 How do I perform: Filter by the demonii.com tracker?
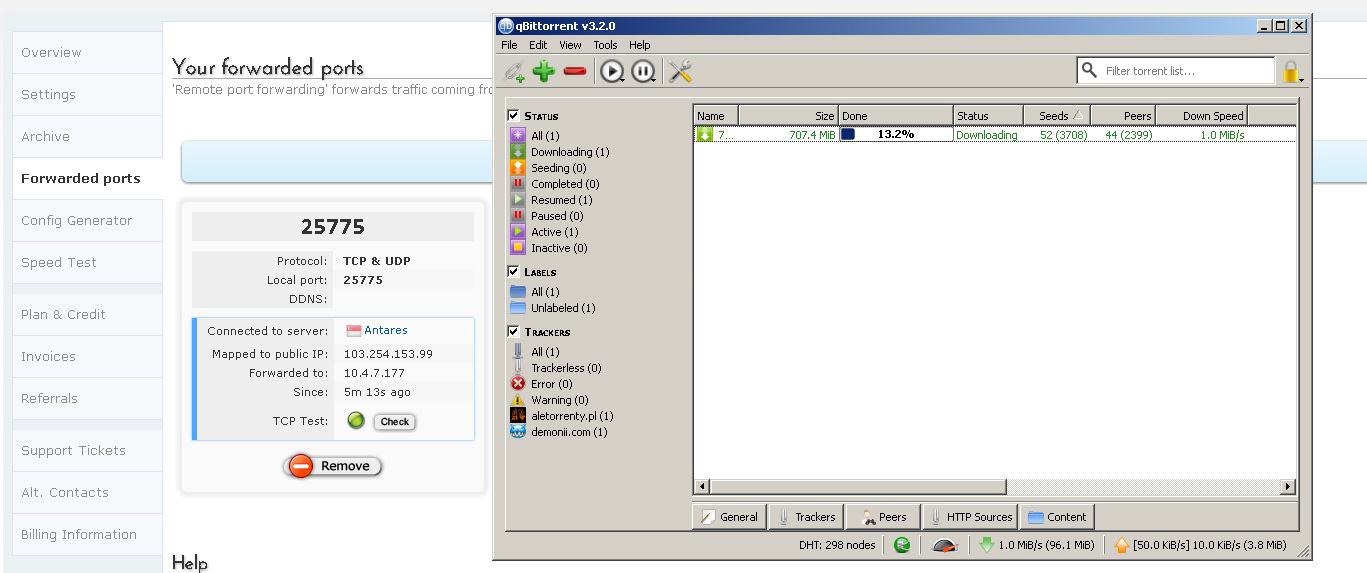tap(569, 432)
